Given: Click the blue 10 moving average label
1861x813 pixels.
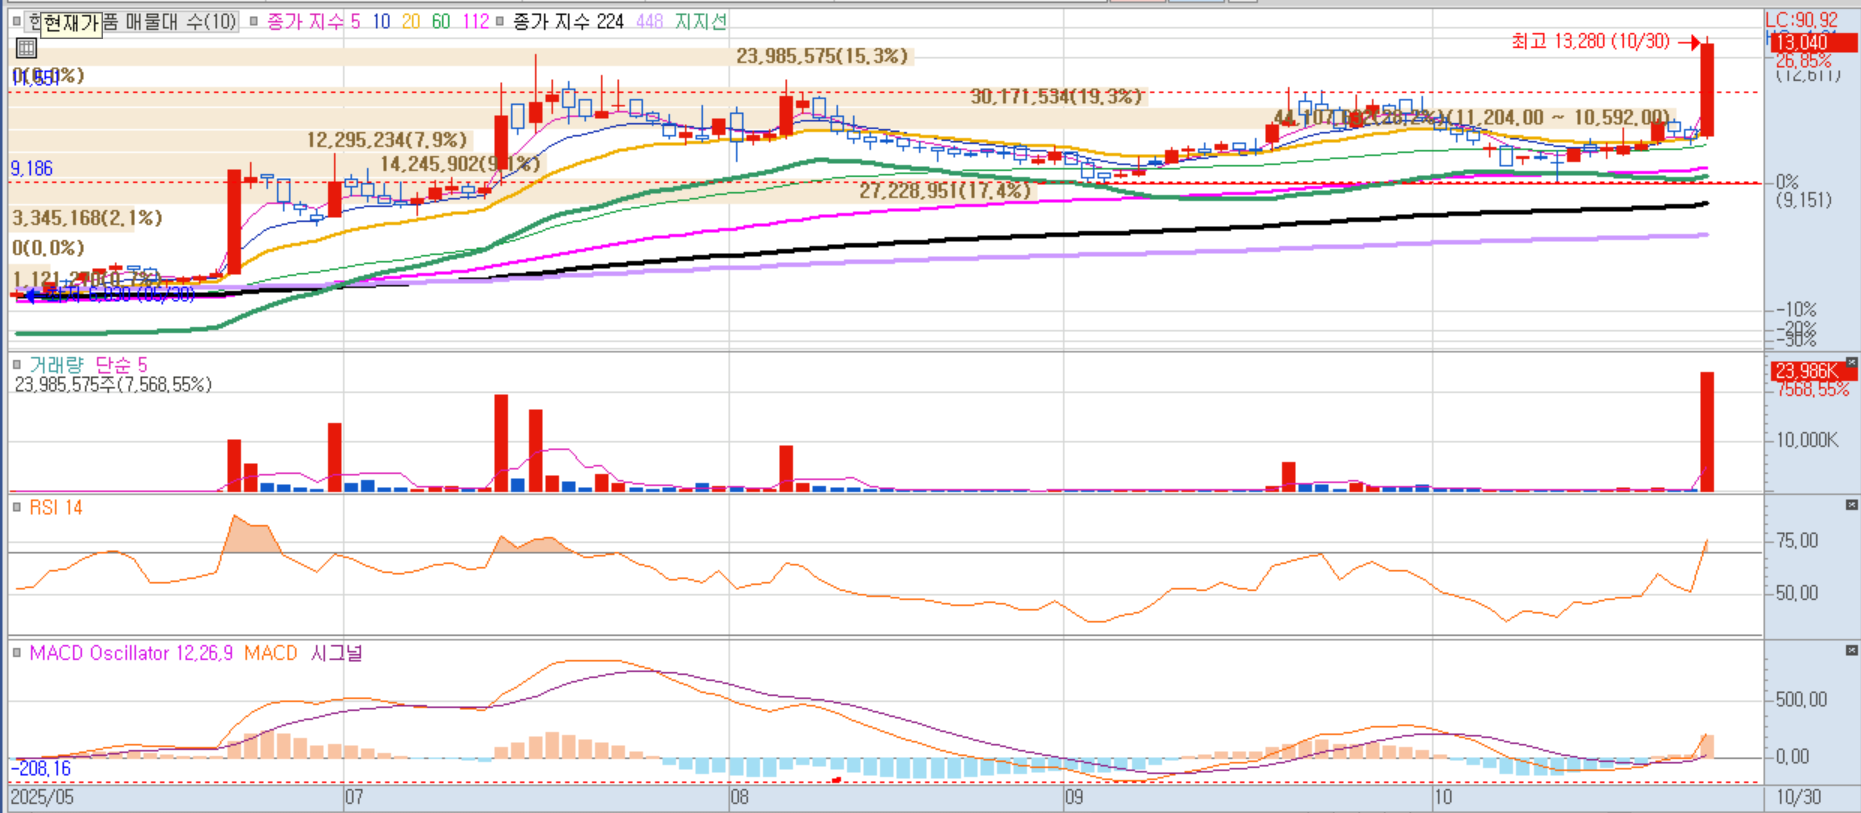Looking at the screenshot, I should coord(381,21).
